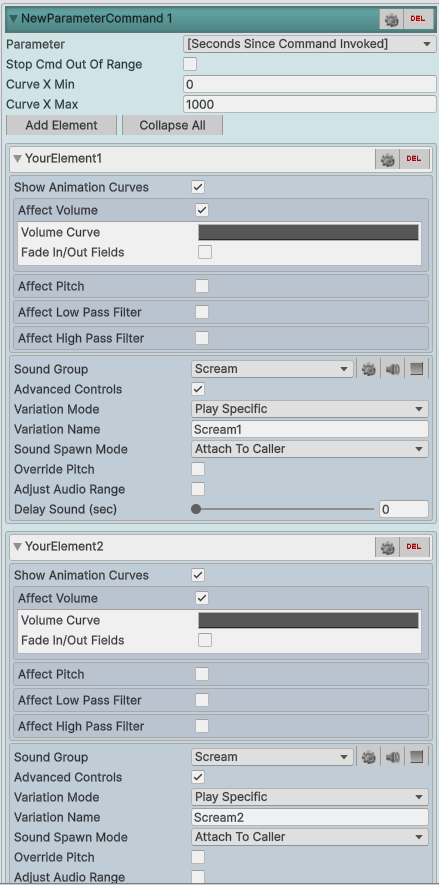Enable Affect Pitch in YourElement1
Image resolution: width=439 pixels, height=885 pixels.
(202, 286)
